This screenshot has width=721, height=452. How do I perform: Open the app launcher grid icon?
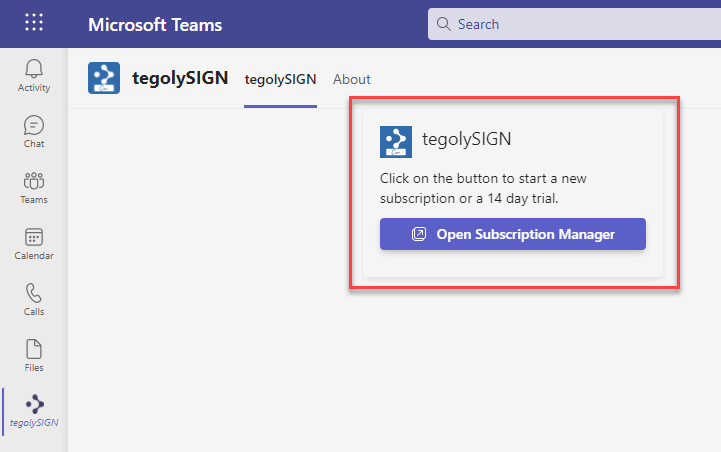(x=34, y=23)
